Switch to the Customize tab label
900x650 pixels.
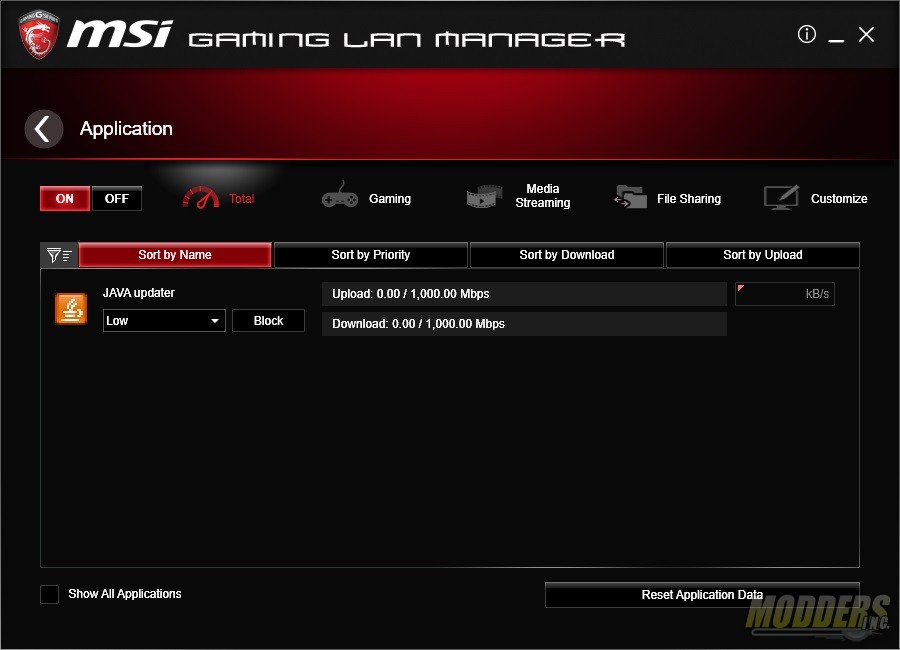(839, 199)
